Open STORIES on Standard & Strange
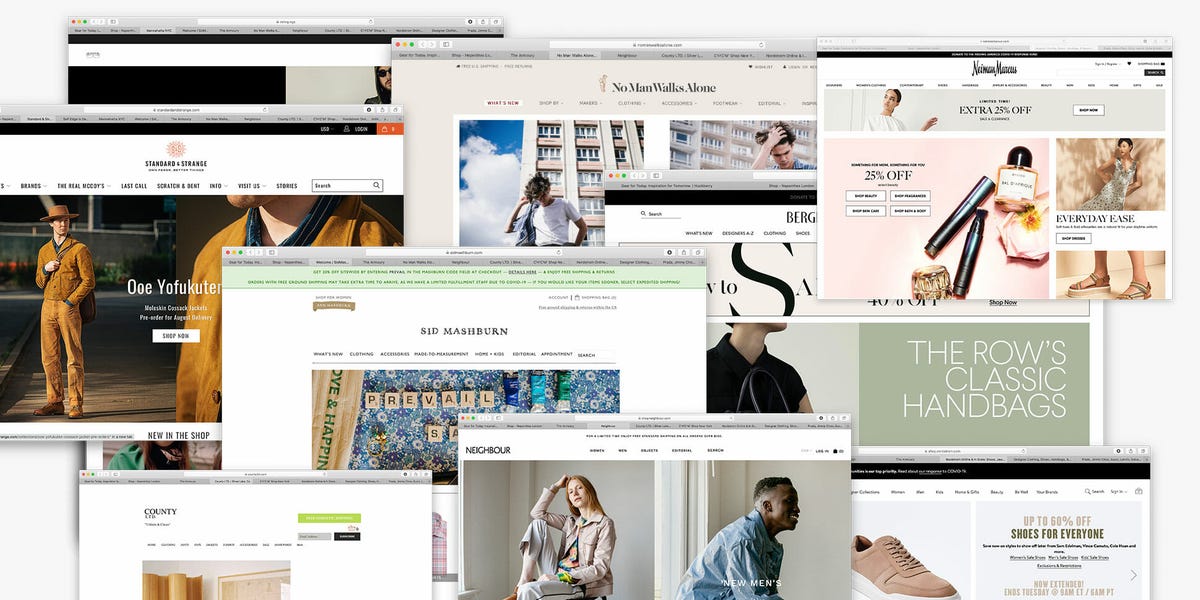Viewport: 1200px width, 600px height. tap(287, 186)
